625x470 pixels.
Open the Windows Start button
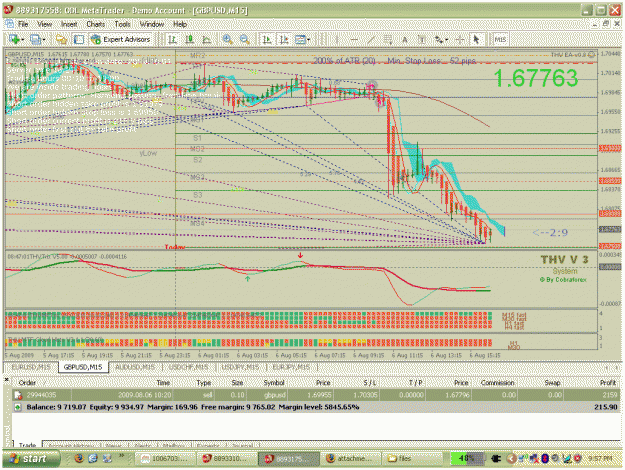30,459
